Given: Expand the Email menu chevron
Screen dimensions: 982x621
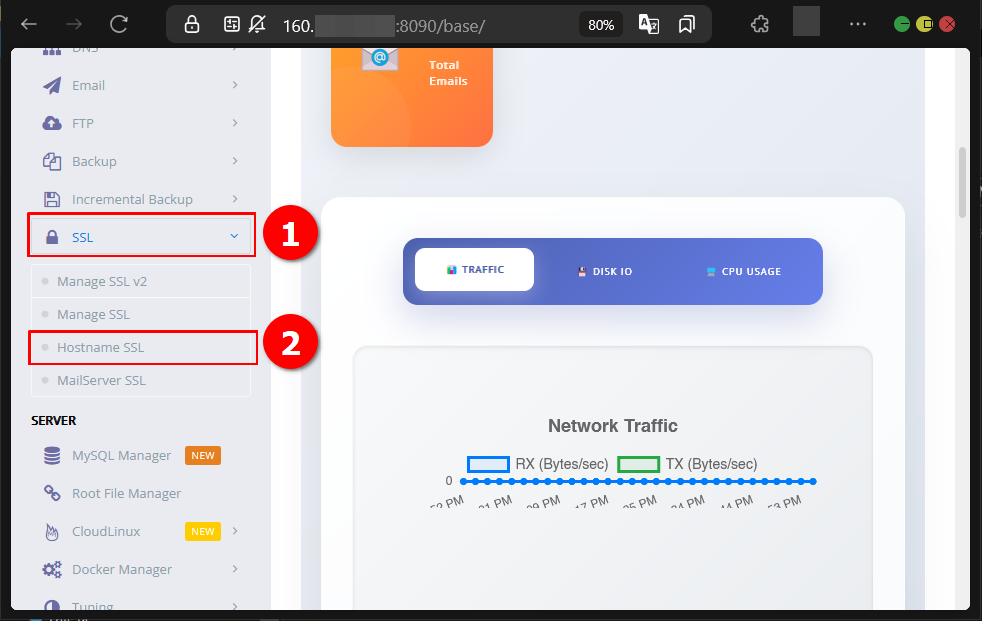Looking at the screenshot, I should [x=235, y=85].
